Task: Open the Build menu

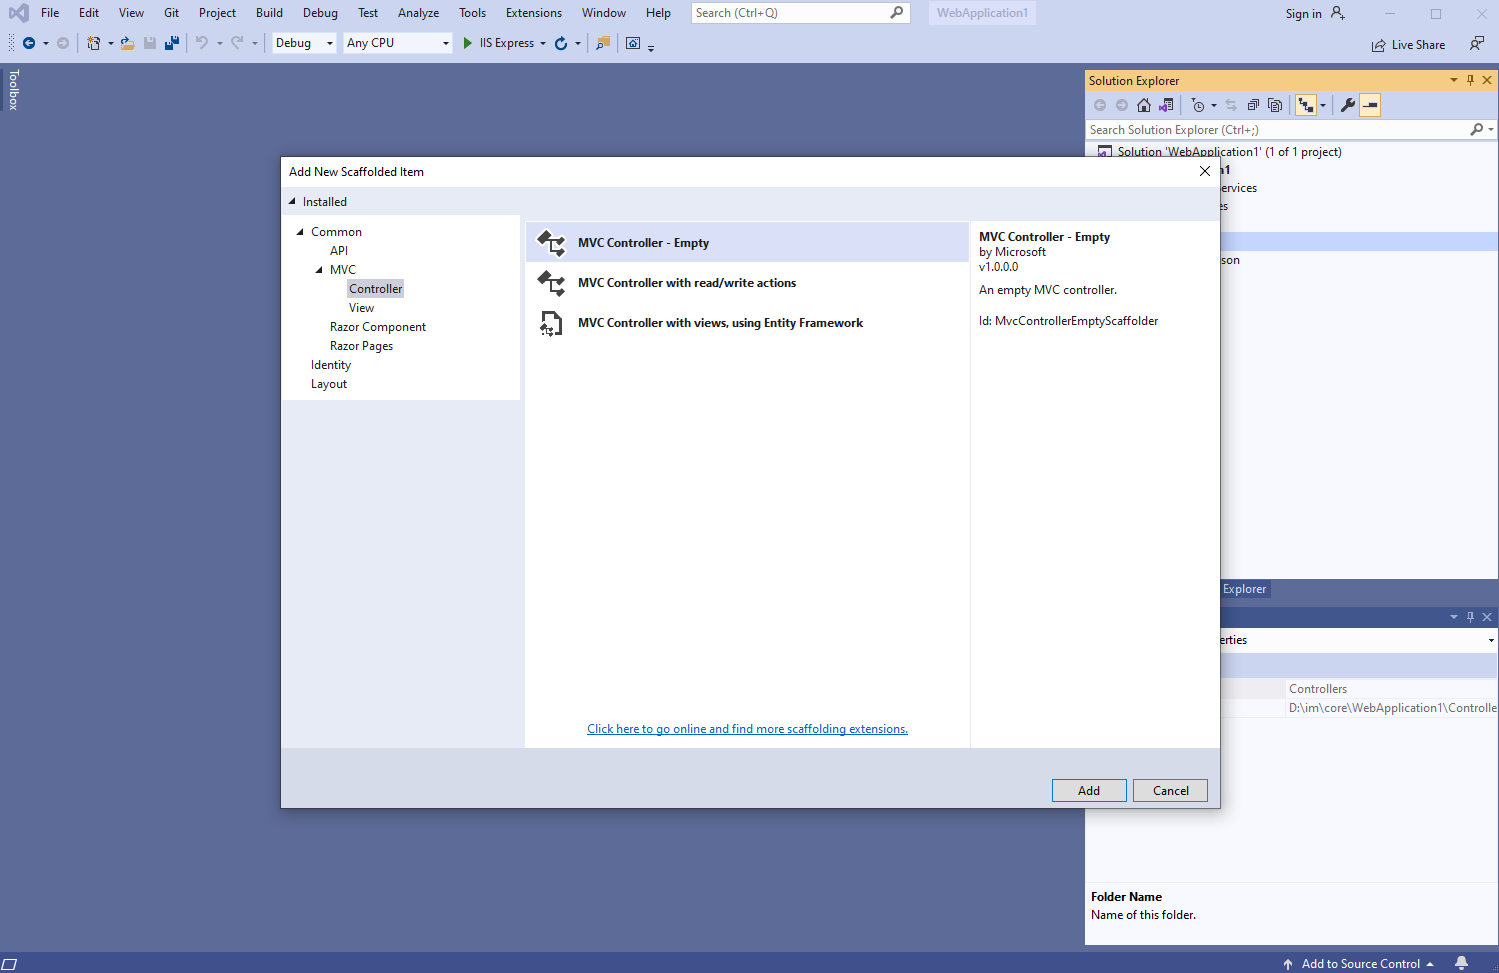Action: tap(269, 13)
